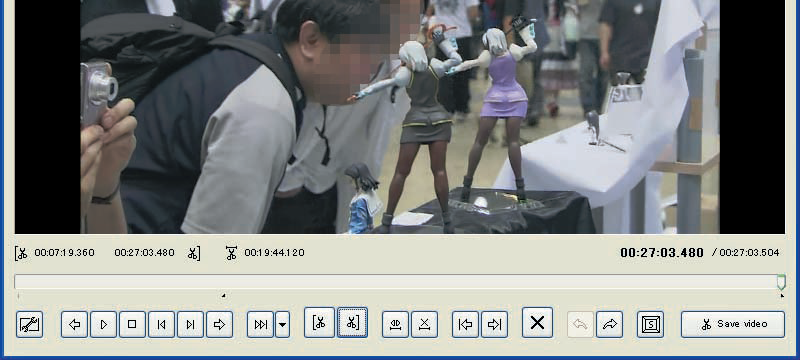Jump to the selection start marker
The height and width of the screenshot is (360, 800).
tap(465, 324)
